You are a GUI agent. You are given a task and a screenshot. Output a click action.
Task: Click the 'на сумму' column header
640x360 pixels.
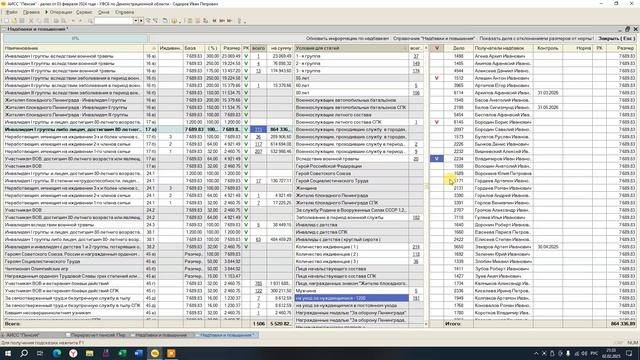[x=280, y=48]
